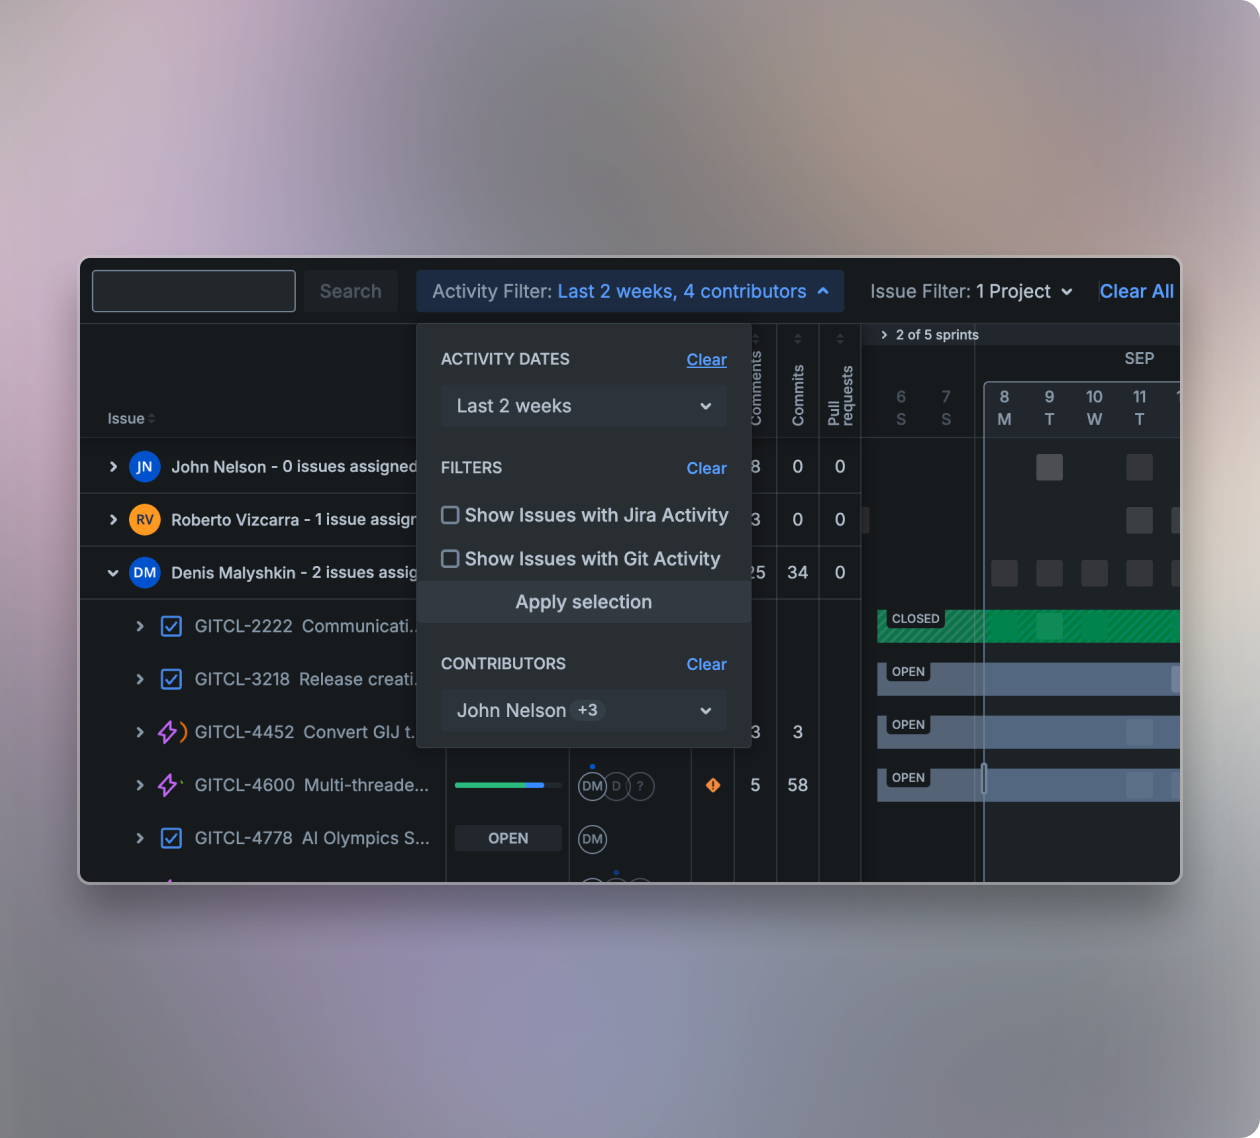
Task: Open the John Nelson +3 contributors dropdown
Action: (x=583, y=710)
